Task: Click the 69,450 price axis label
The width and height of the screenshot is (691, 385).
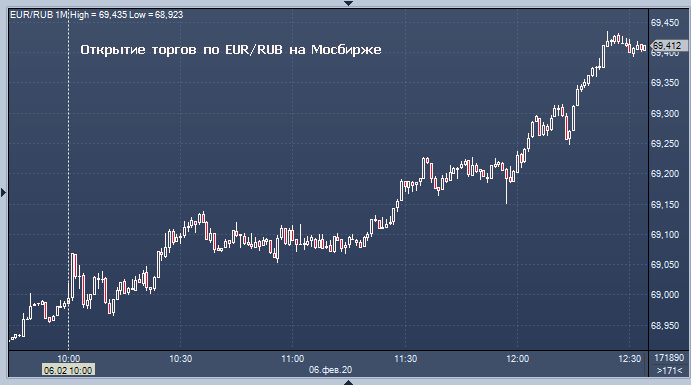Action: (665, 22)
